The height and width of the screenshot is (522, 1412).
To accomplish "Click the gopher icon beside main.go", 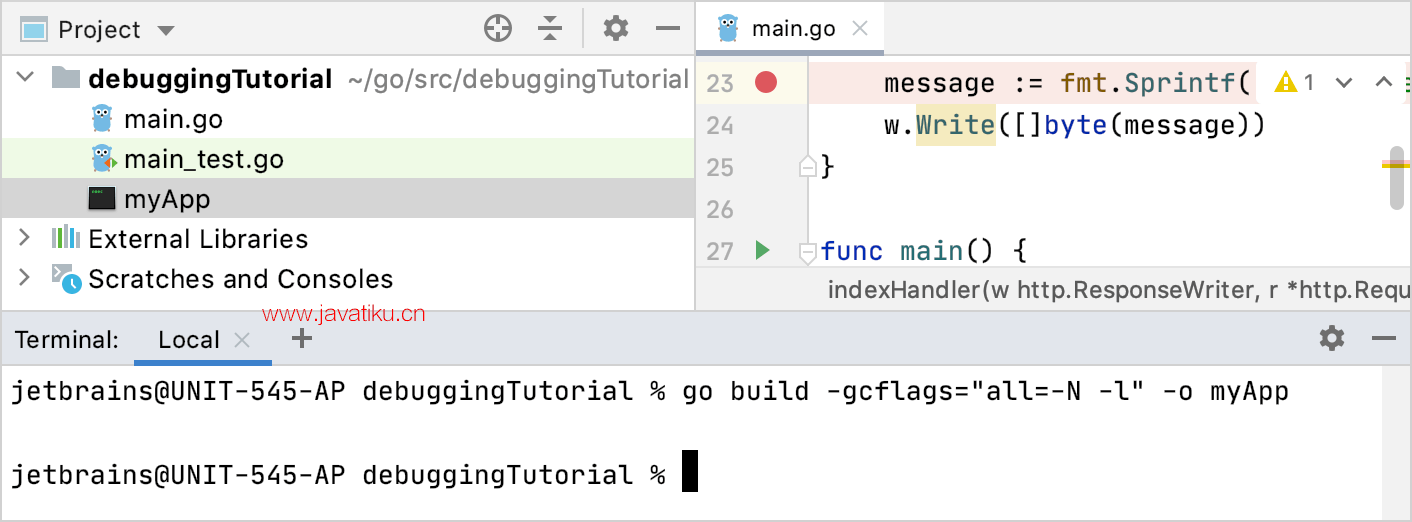I will click(102, 118).
